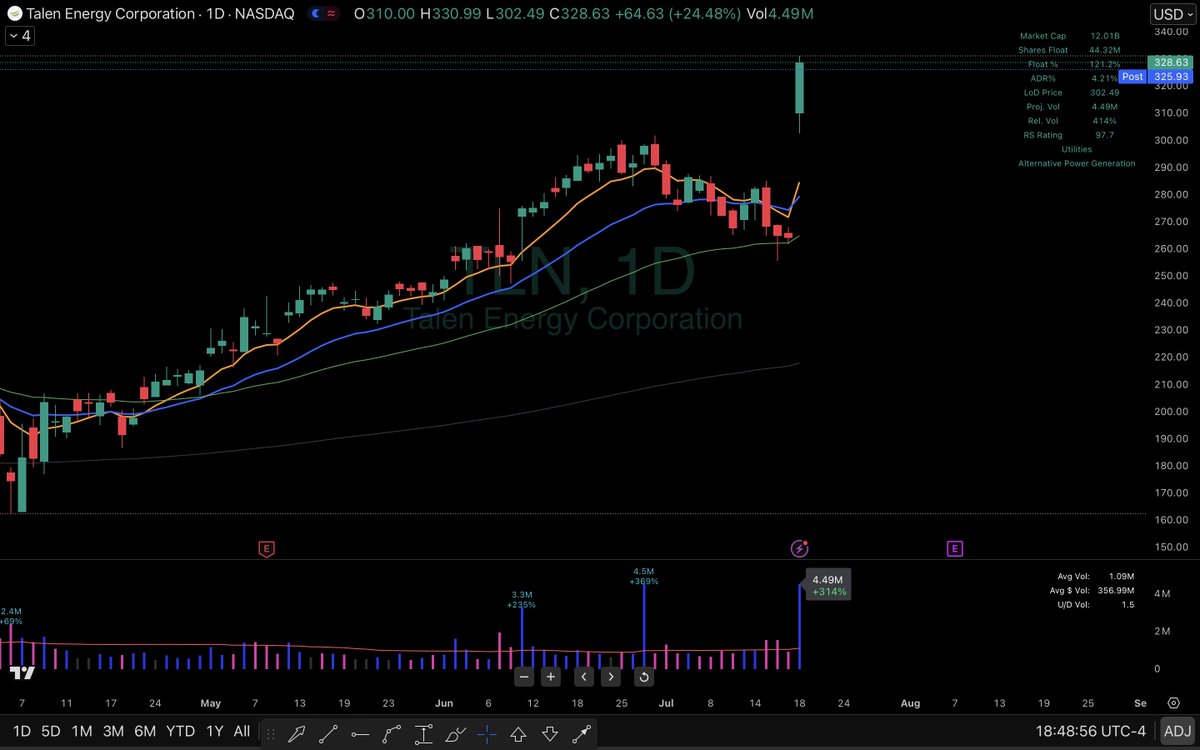Switch to YTD time range
Image resolution: width=1200 pixels, height=750 pixels.
point(180,731)
